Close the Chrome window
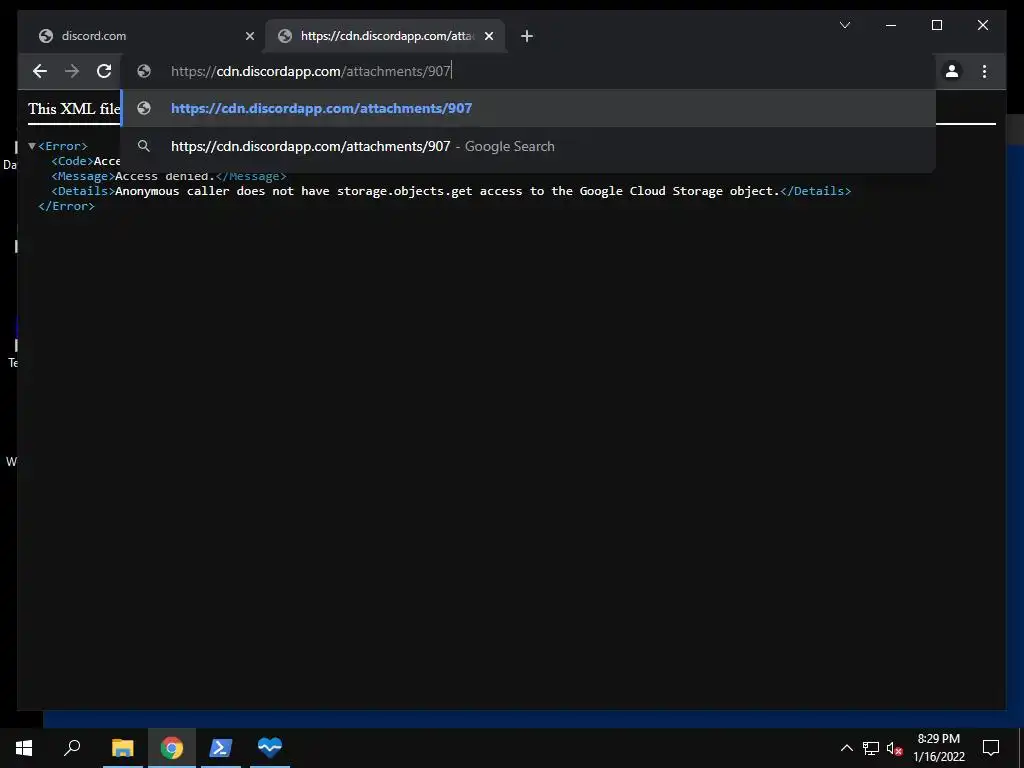Image resolution: width=1024 pixels, height=768 pixels. 982,25
